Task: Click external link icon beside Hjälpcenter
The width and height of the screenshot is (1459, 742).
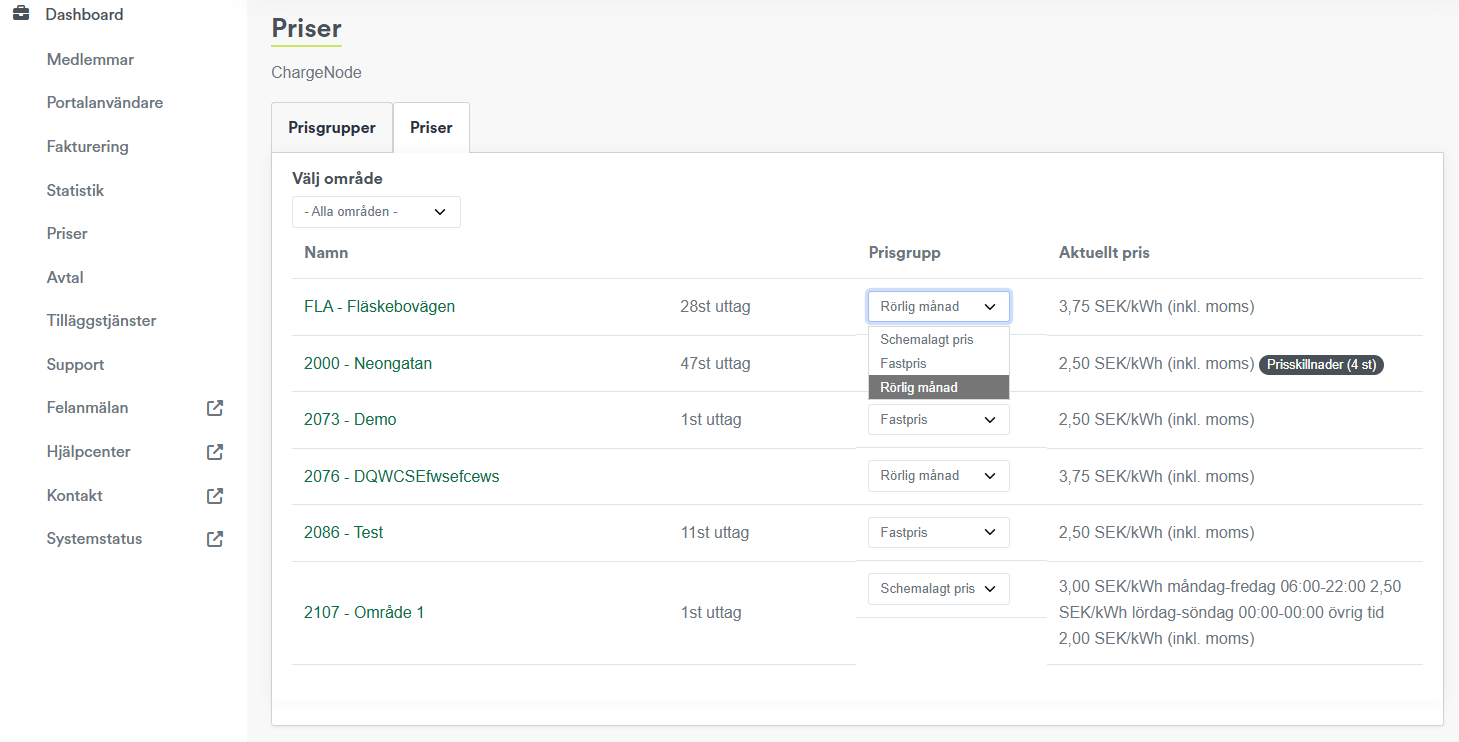Action: 215,452
